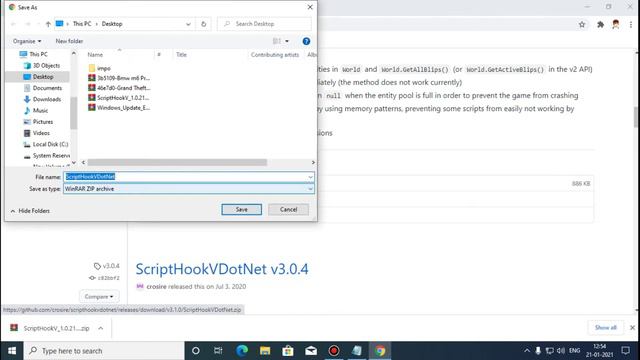
Task: Cancel the Save As dialog
Action: 288,209
